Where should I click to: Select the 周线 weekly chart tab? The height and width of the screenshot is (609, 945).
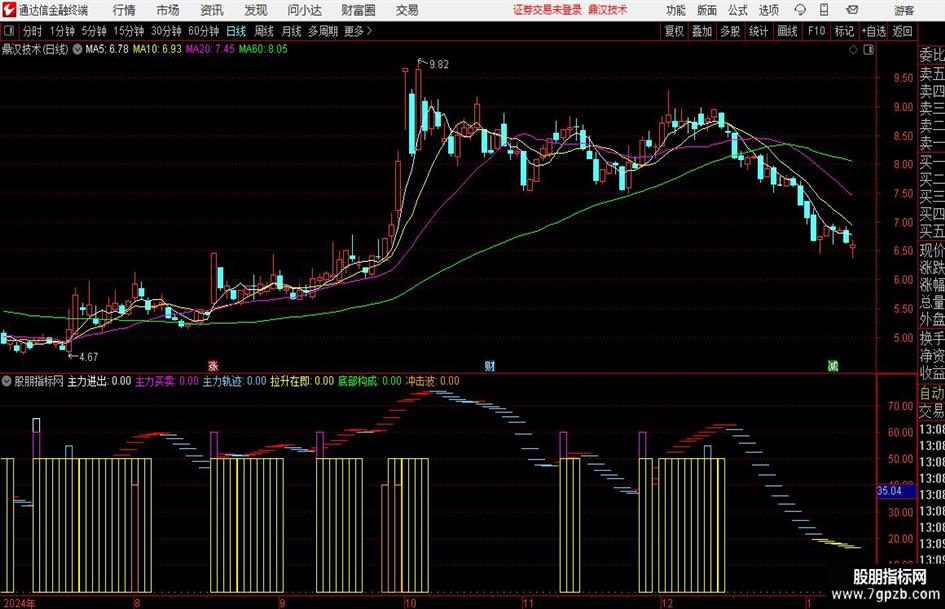coord(263,31)
